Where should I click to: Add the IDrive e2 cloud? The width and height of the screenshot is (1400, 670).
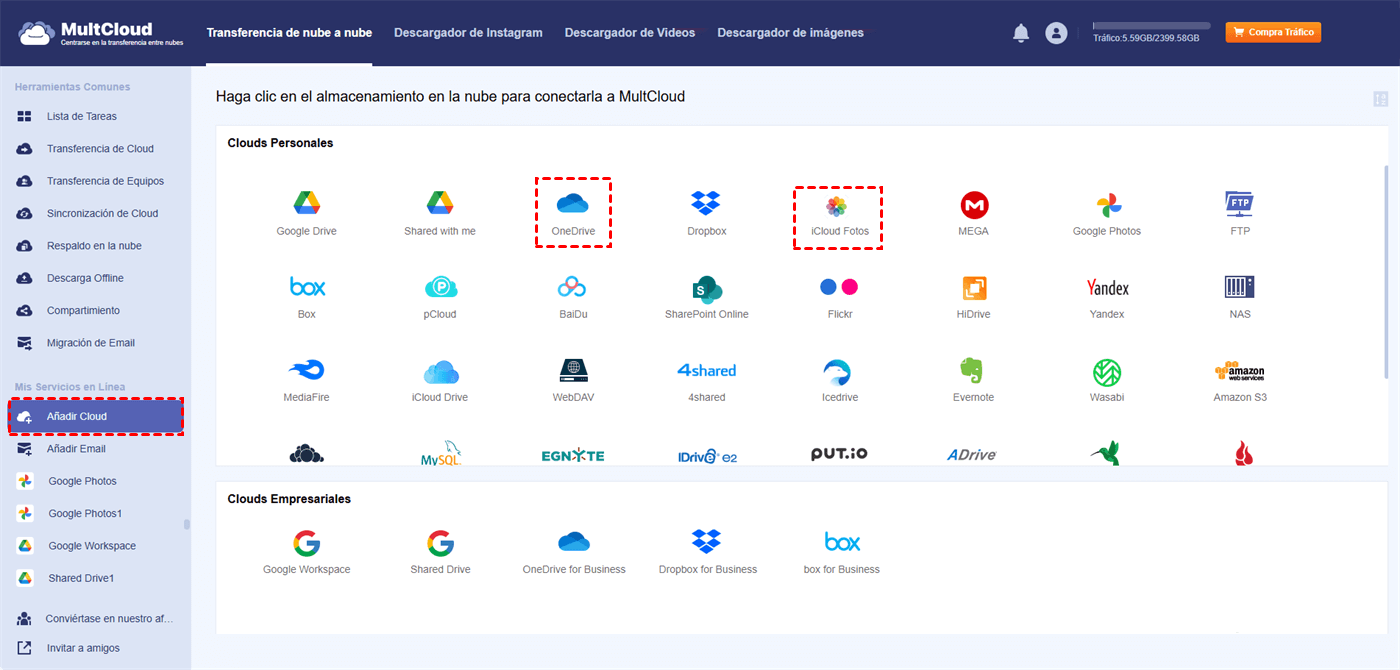coord(707,455)
